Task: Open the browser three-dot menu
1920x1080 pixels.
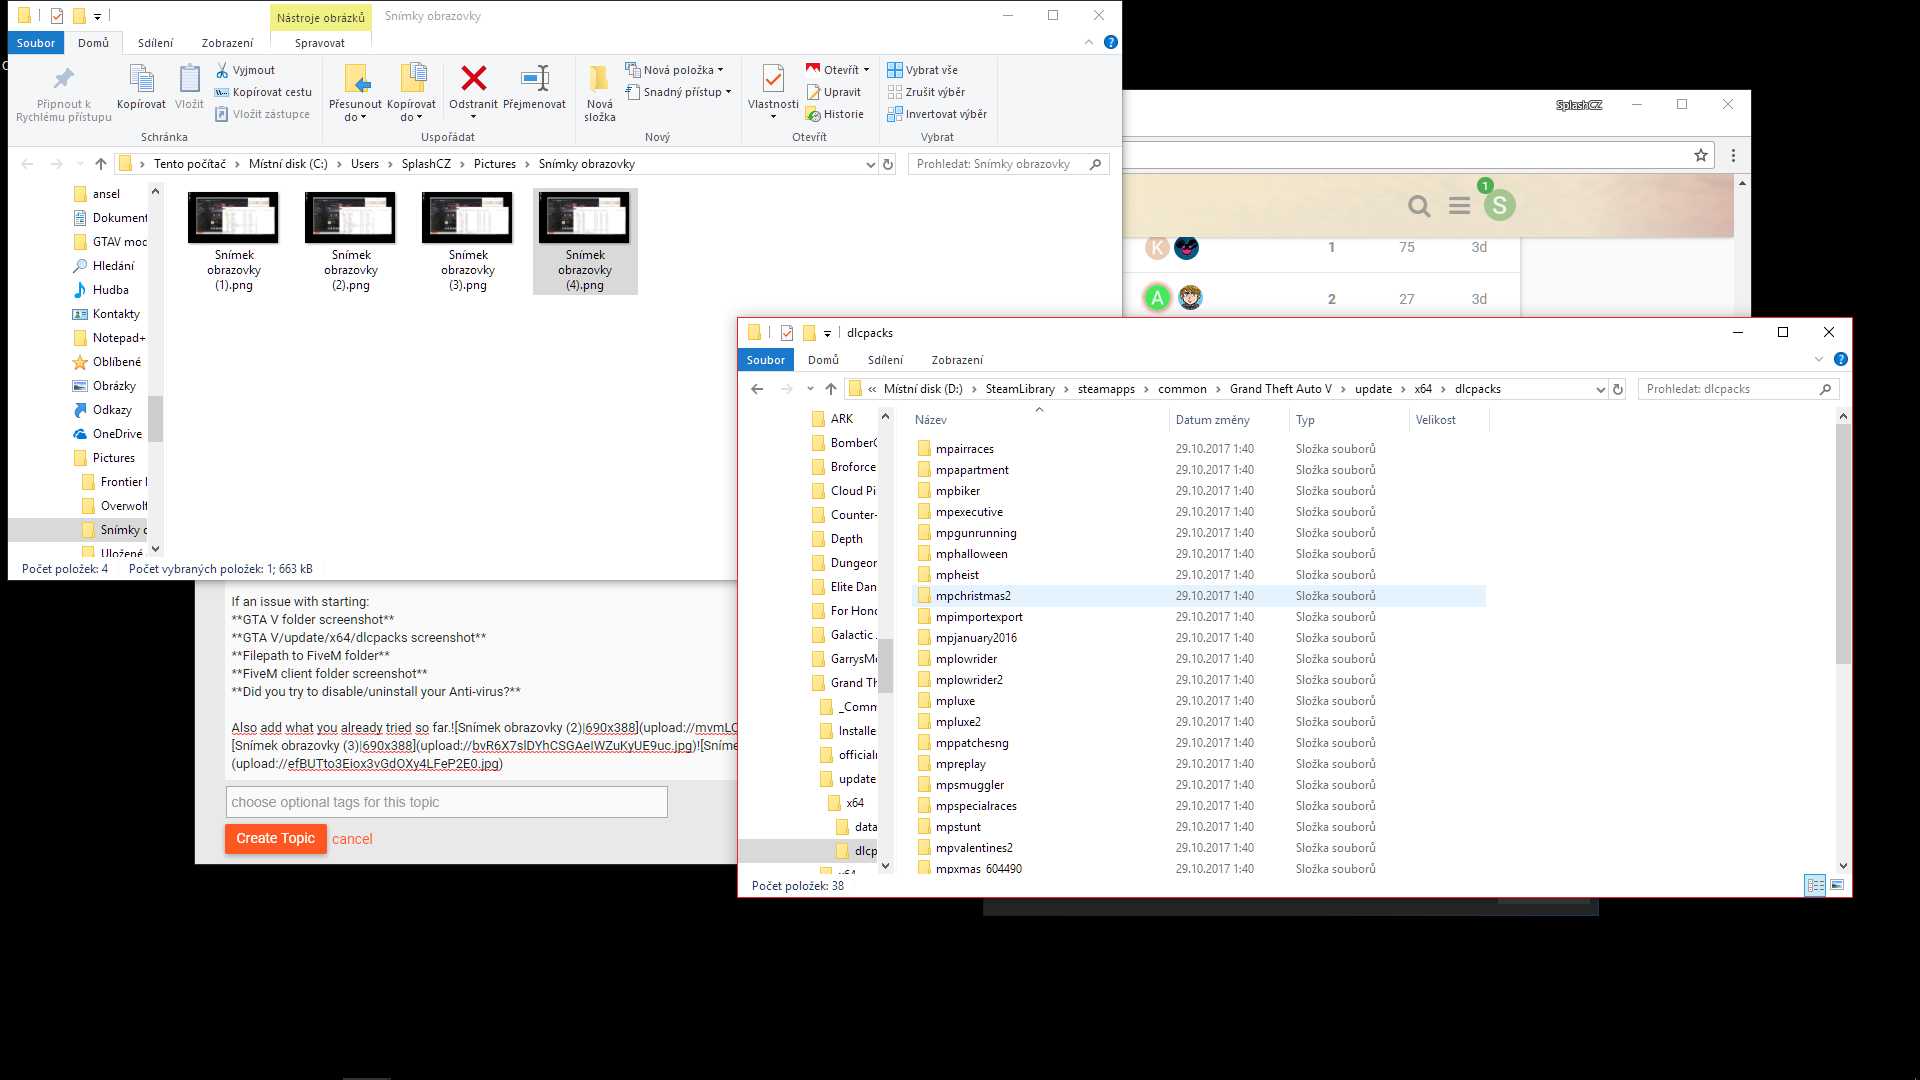Action: (1733, 155)
